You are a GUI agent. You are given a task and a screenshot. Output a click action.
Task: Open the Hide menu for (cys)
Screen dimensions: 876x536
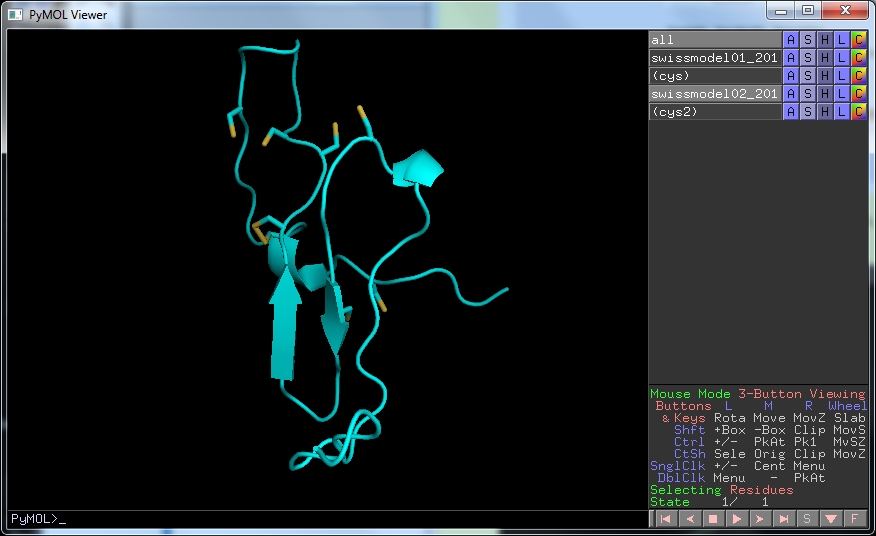[825, 76]
